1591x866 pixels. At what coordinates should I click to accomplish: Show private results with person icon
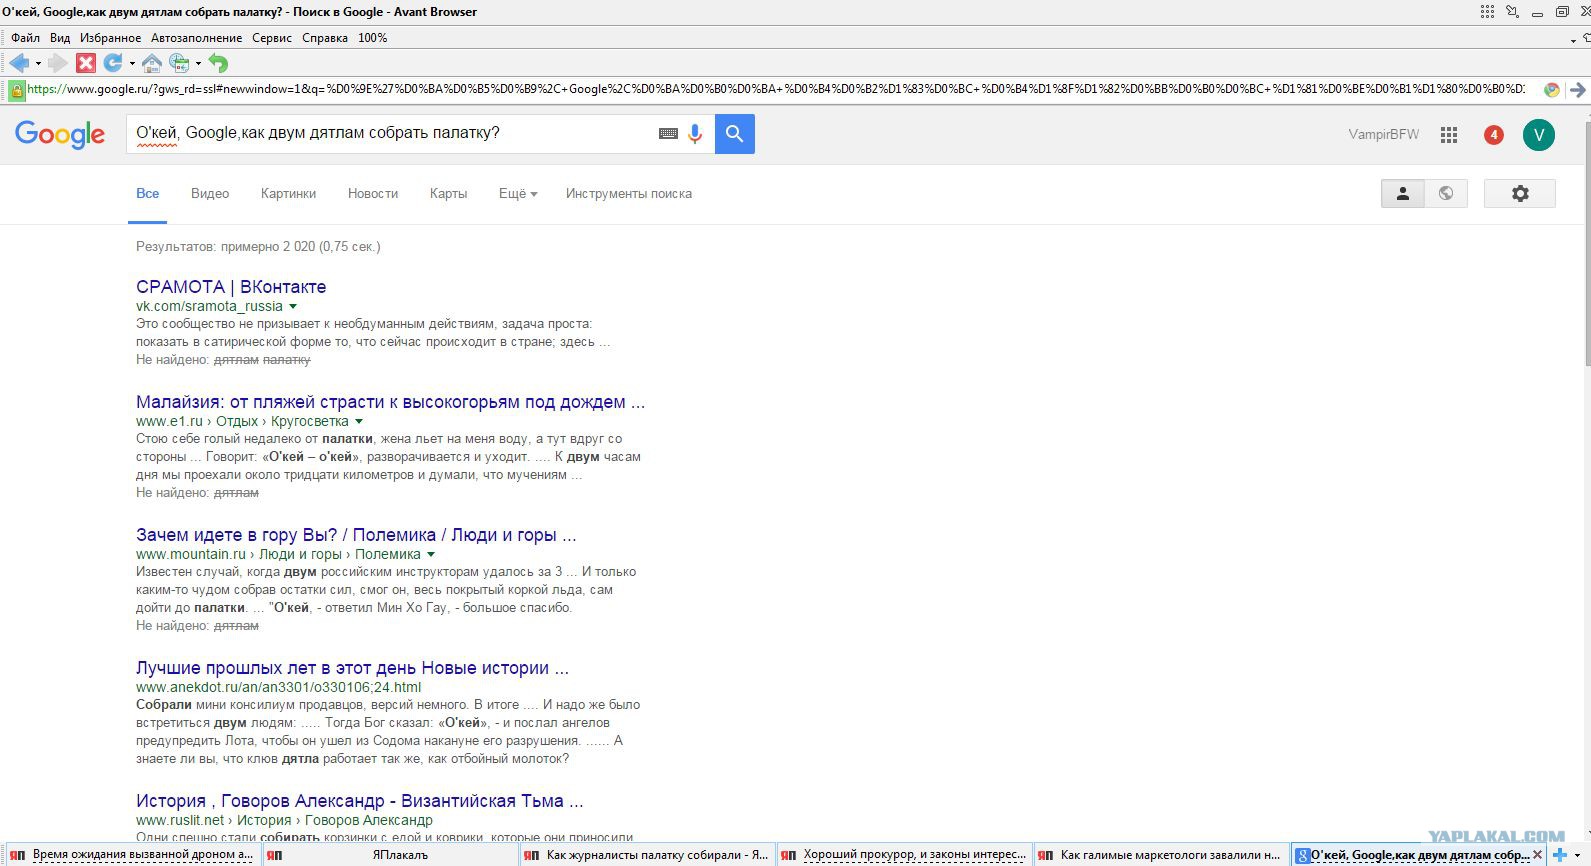coord(1403,194)
